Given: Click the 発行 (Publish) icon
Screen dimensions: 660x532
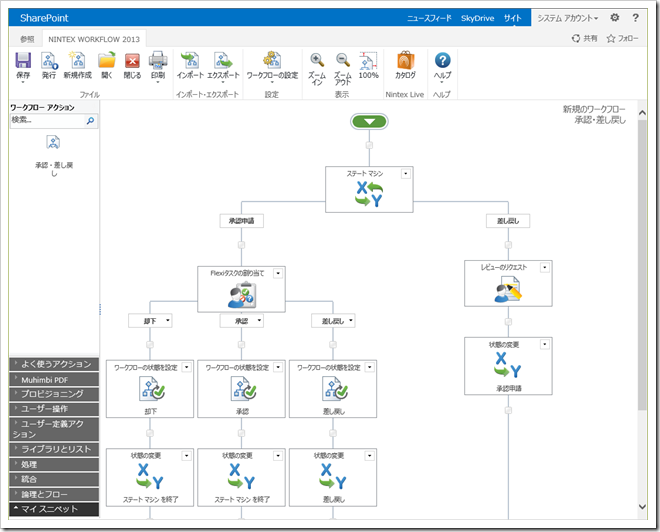Looking at the screenshot, I should (x=49, y=62).
